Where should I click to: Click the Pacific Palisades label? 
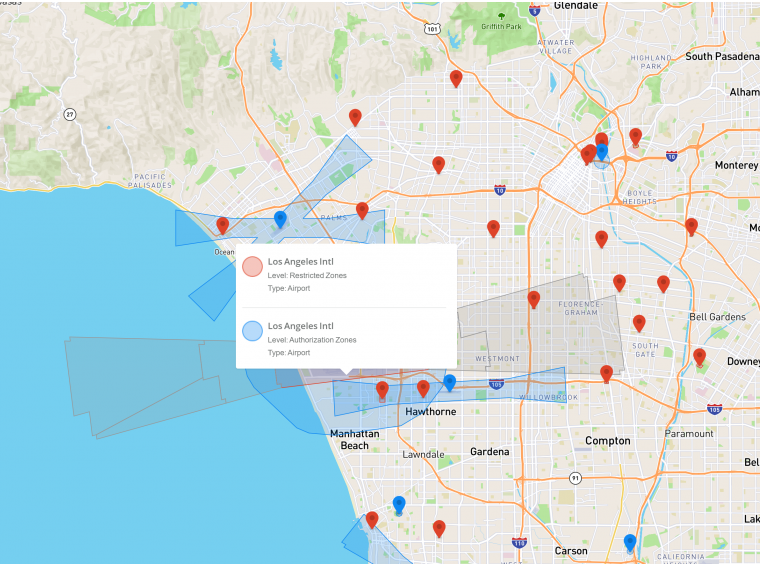[x=150, y=181]
